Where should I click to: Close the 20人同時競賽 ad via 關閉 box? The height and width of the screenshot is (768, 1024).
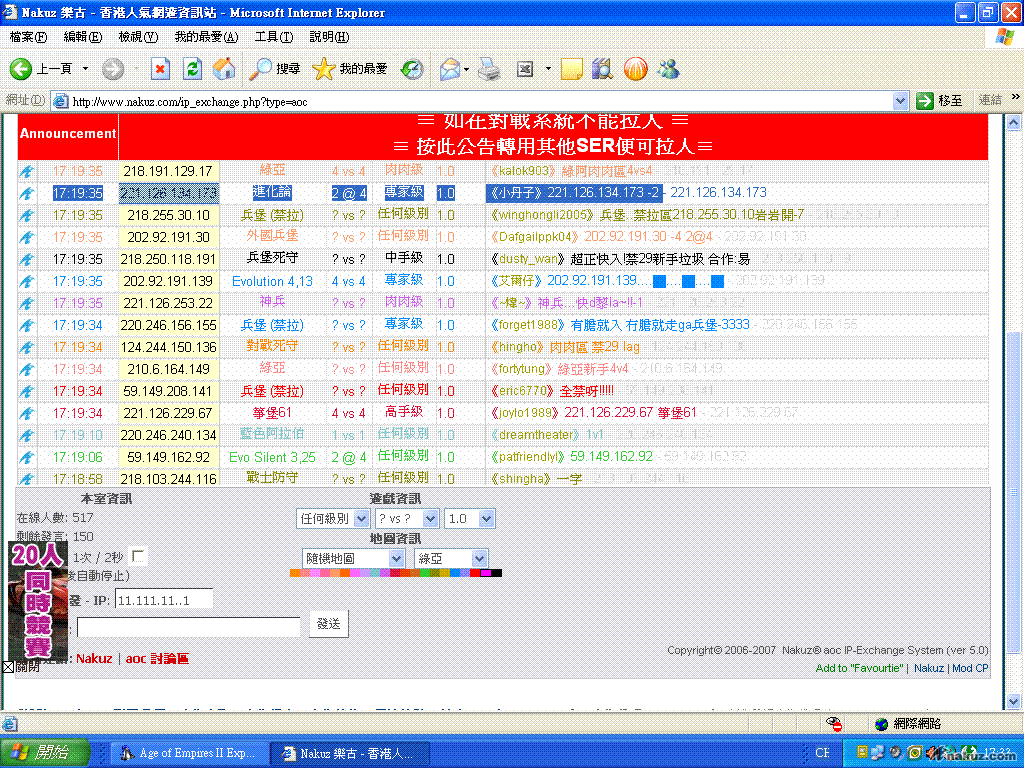point(8,667)
